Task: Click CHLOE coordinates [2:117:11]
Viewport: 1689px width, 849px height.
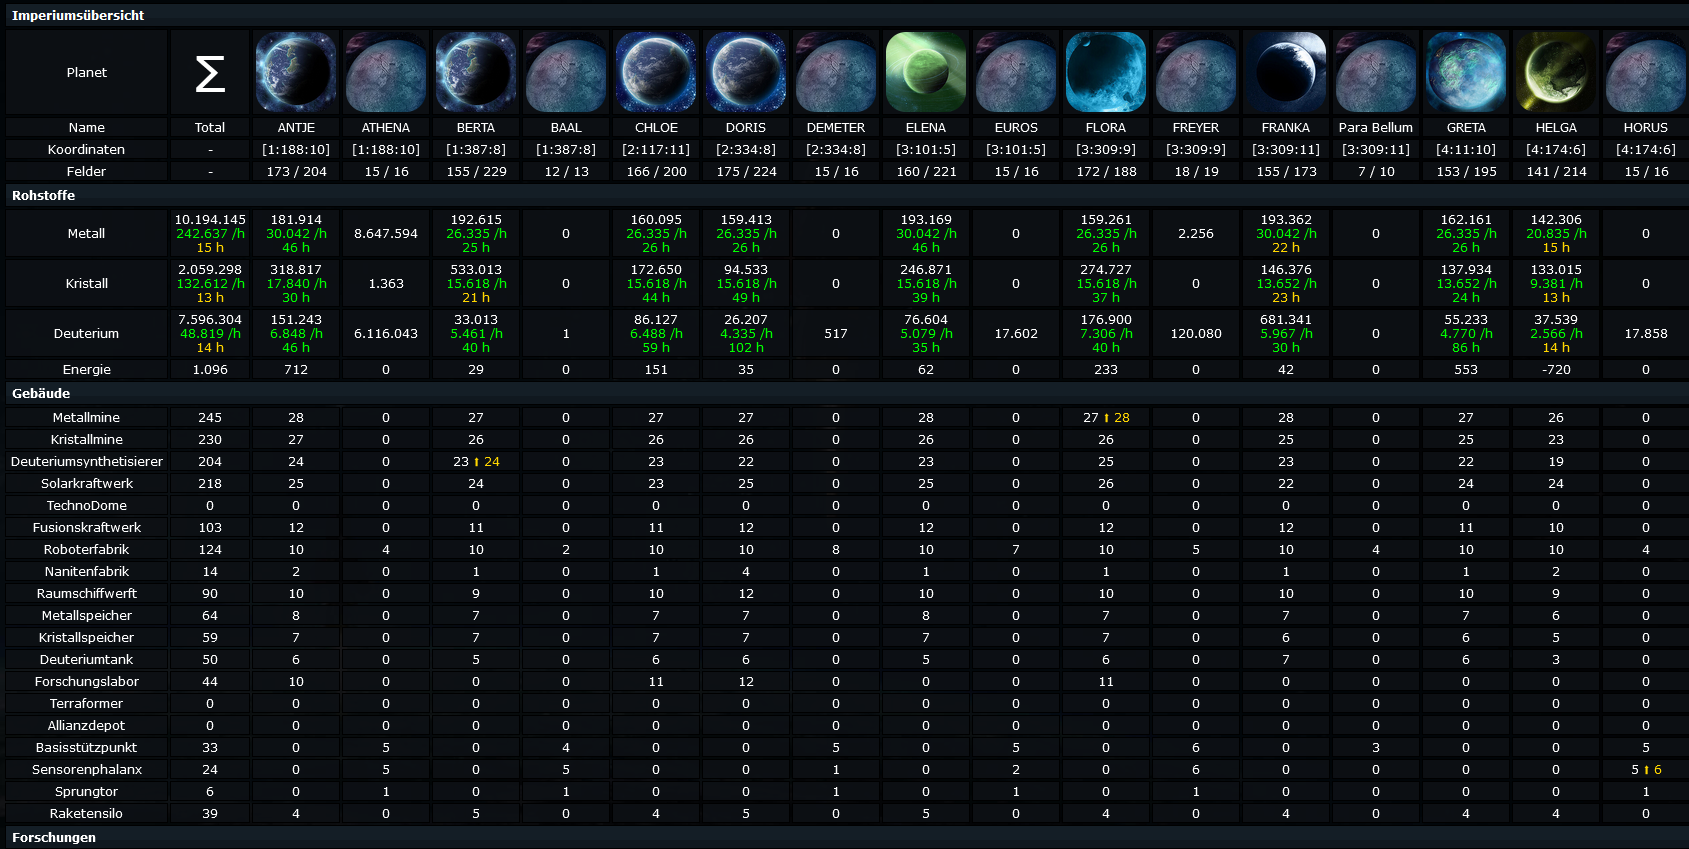Action: 655,149
